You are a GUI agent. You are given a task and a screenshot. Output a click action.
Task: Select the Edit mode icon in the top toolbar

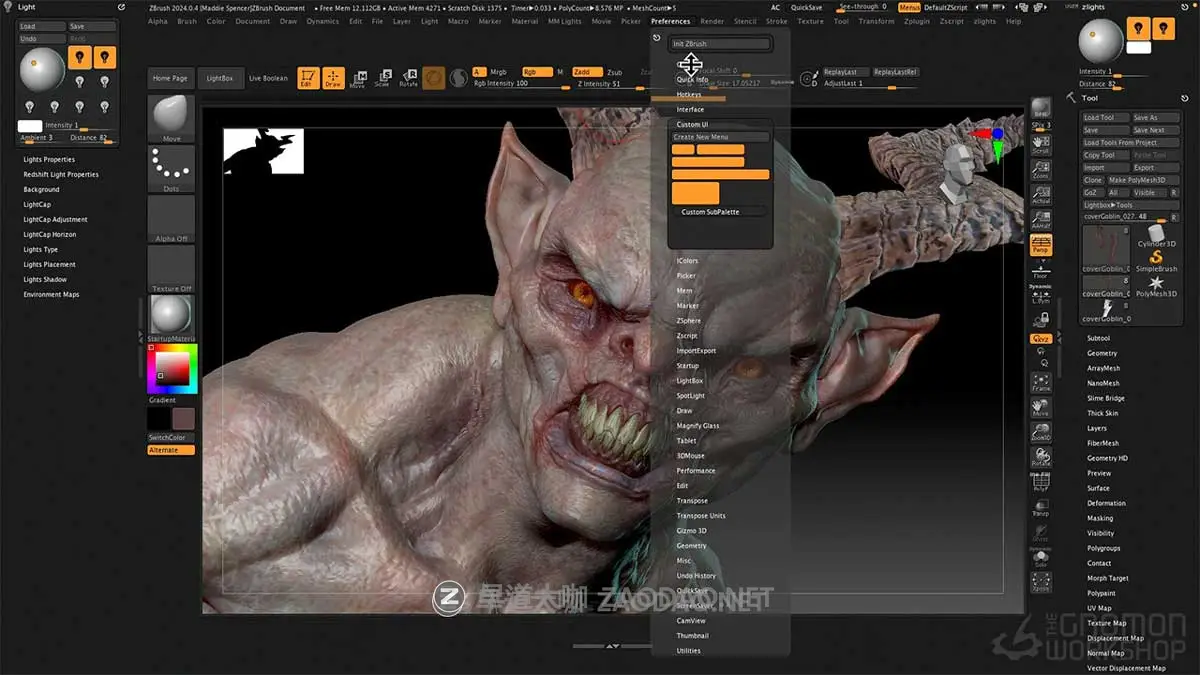(x=307, y=77)
